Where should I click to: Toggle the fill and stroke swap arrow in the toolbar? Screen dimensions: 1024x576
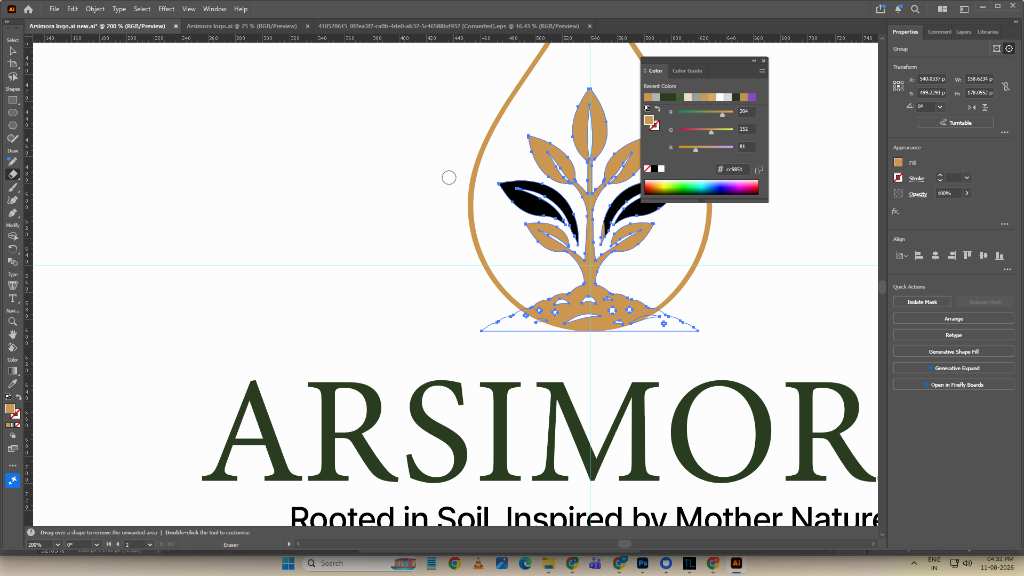click(x=18, y=397)
